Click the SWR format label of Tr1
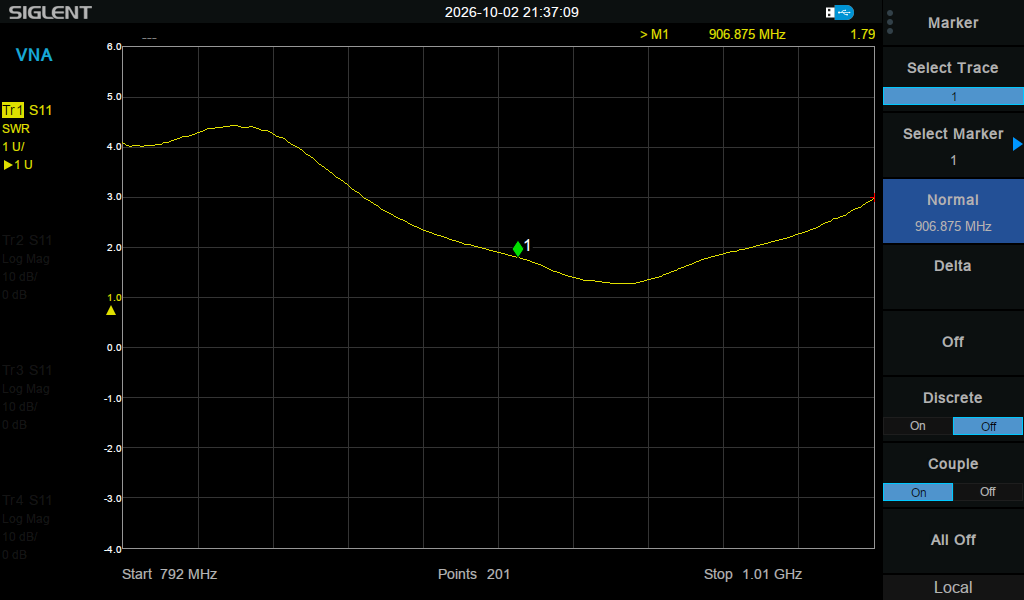This screenshot has width=1024, height=600. tap(16, 129)
